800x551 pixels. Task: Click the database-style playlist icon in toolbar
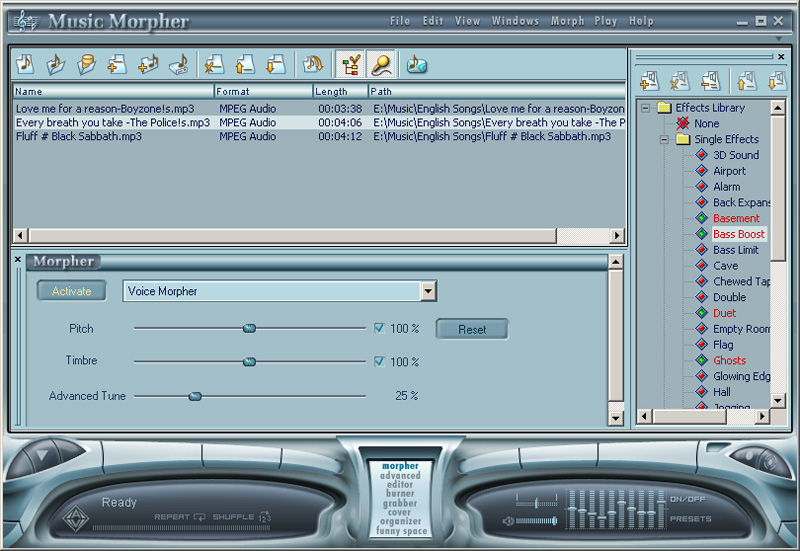[x=87, y=65]
